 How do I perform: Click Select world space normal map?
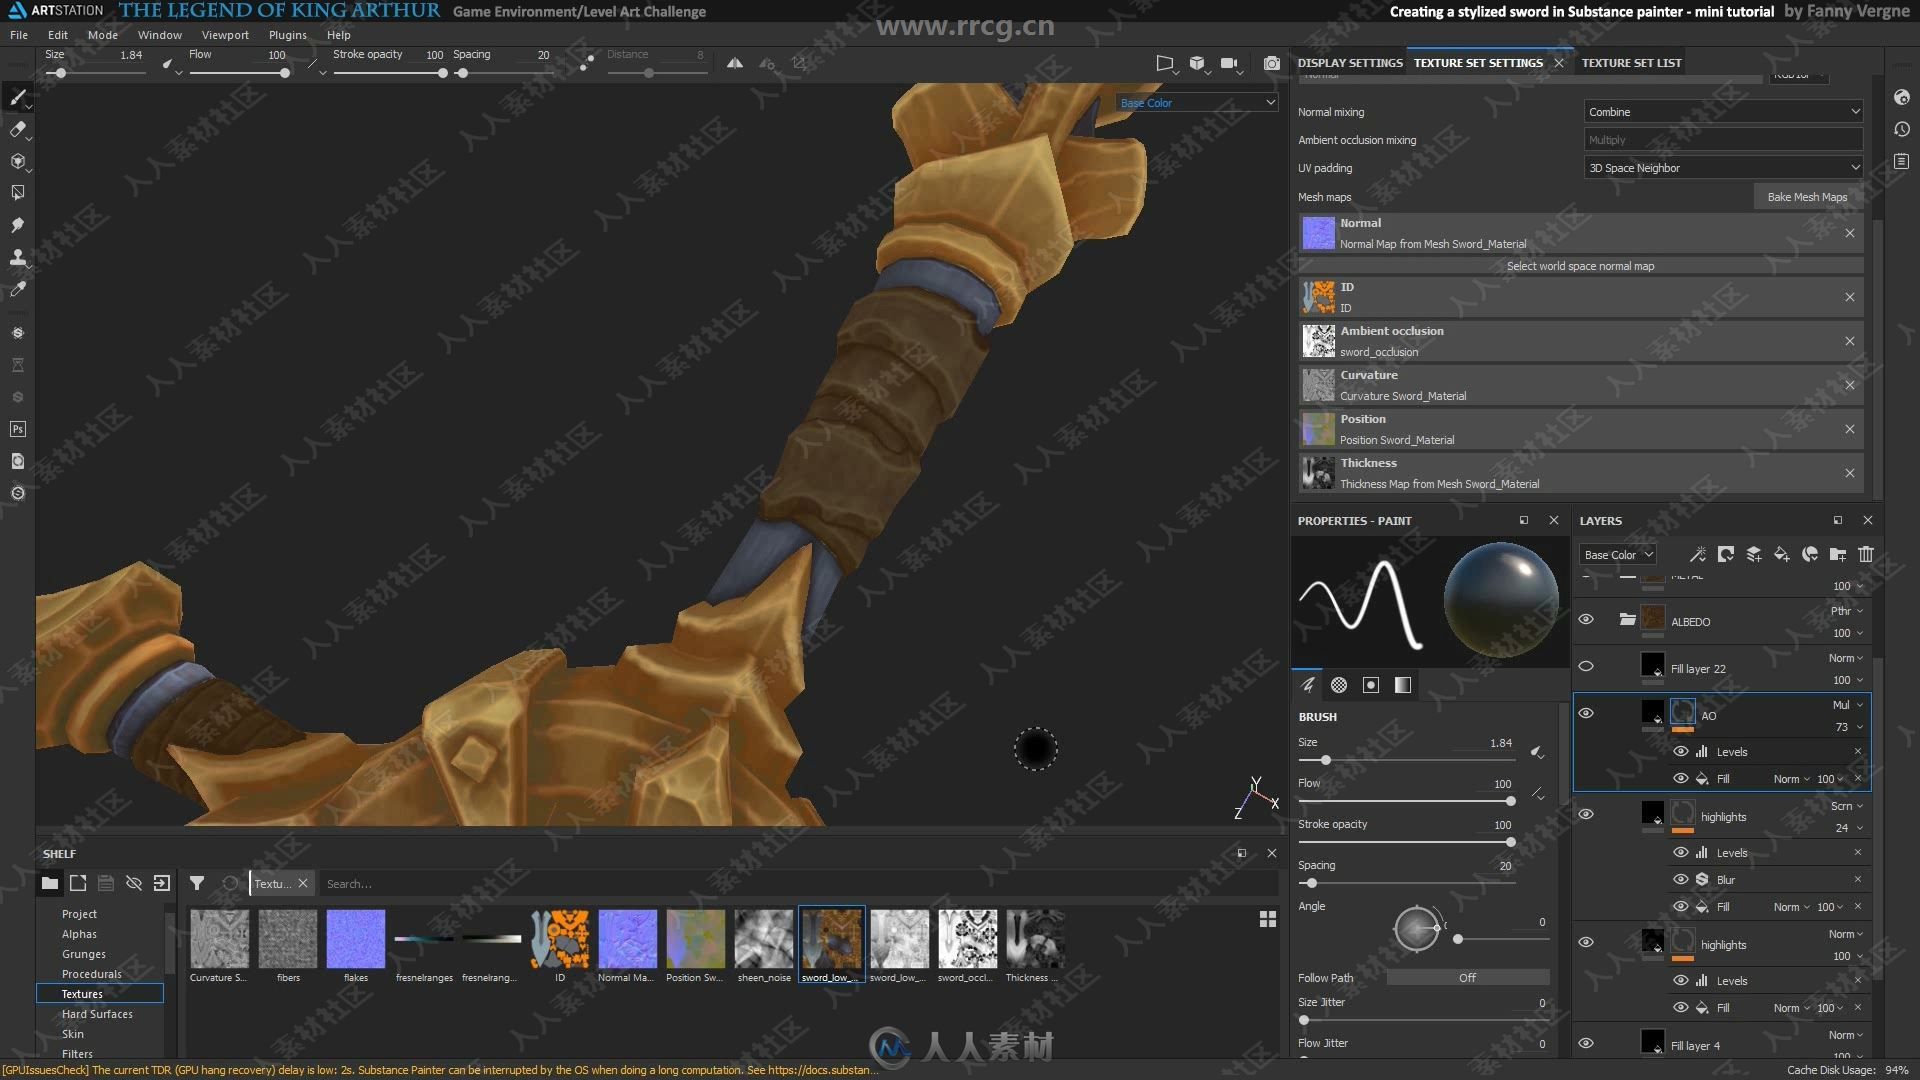pos(1580,266)
